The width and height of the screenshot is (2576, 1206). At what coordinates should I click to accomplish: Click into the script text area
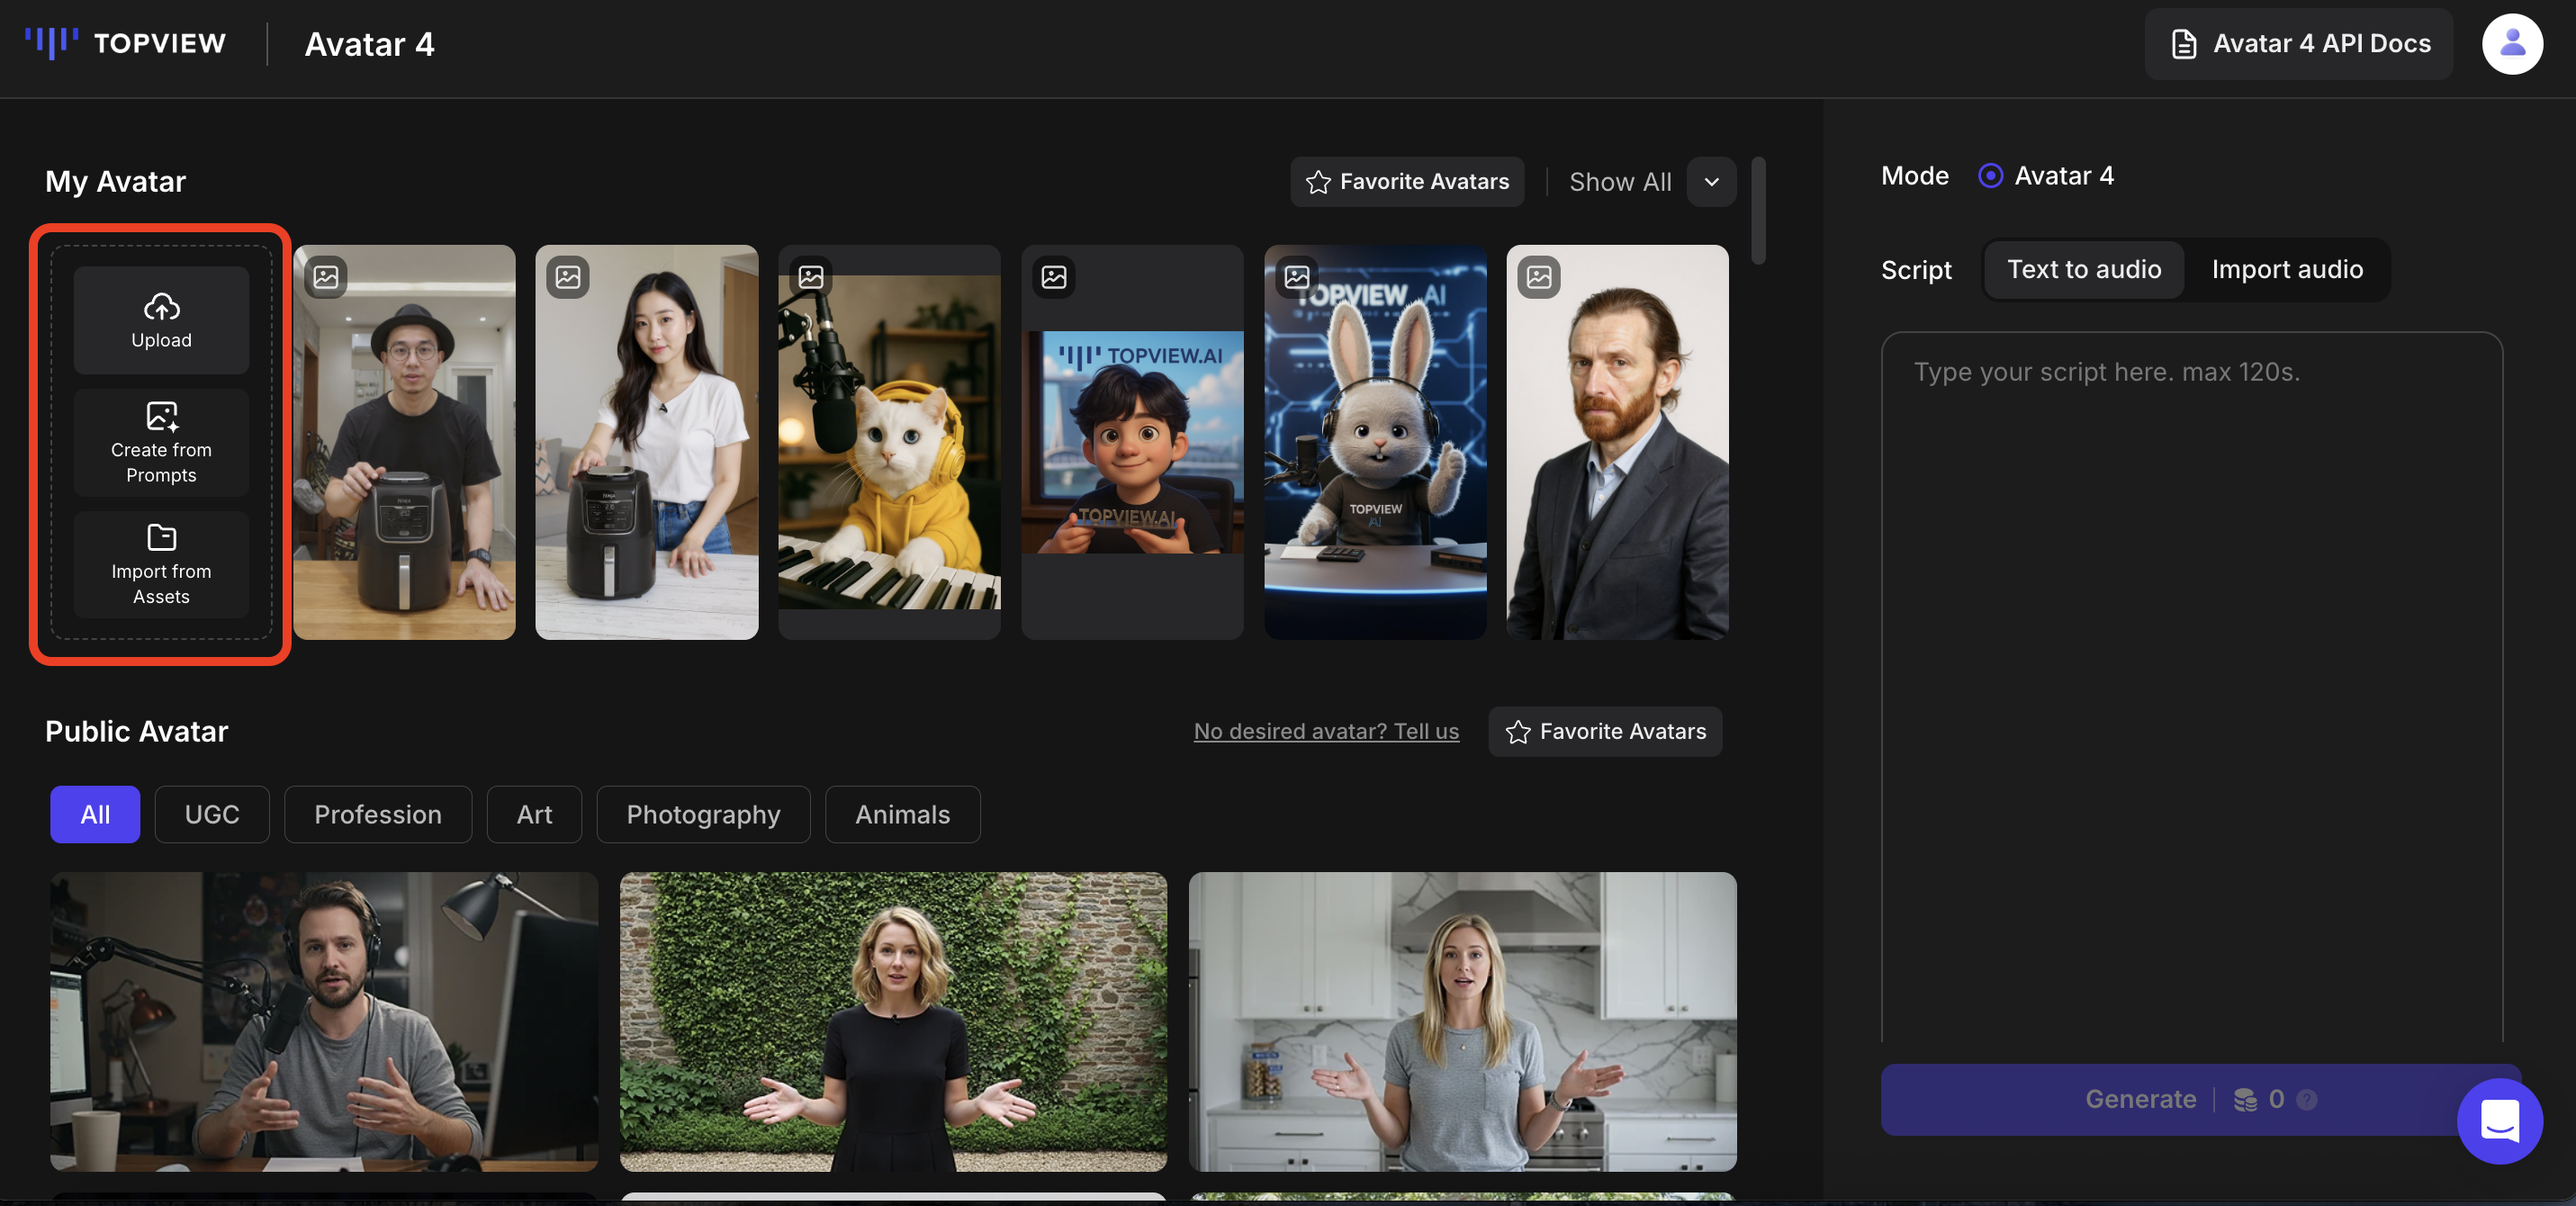[2190, 680]
